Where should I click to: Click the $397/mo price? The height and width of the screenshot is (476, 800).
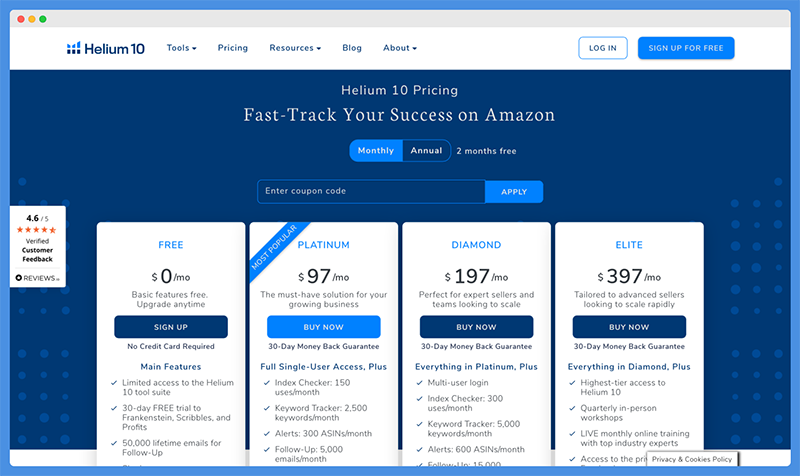[629, 277]
